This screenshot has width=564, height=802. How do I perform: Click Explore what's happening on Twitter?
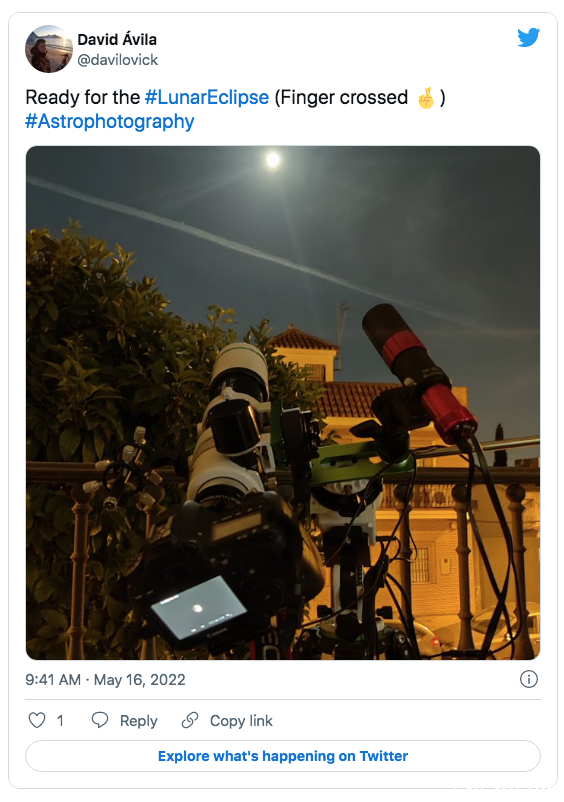point(283,756)
